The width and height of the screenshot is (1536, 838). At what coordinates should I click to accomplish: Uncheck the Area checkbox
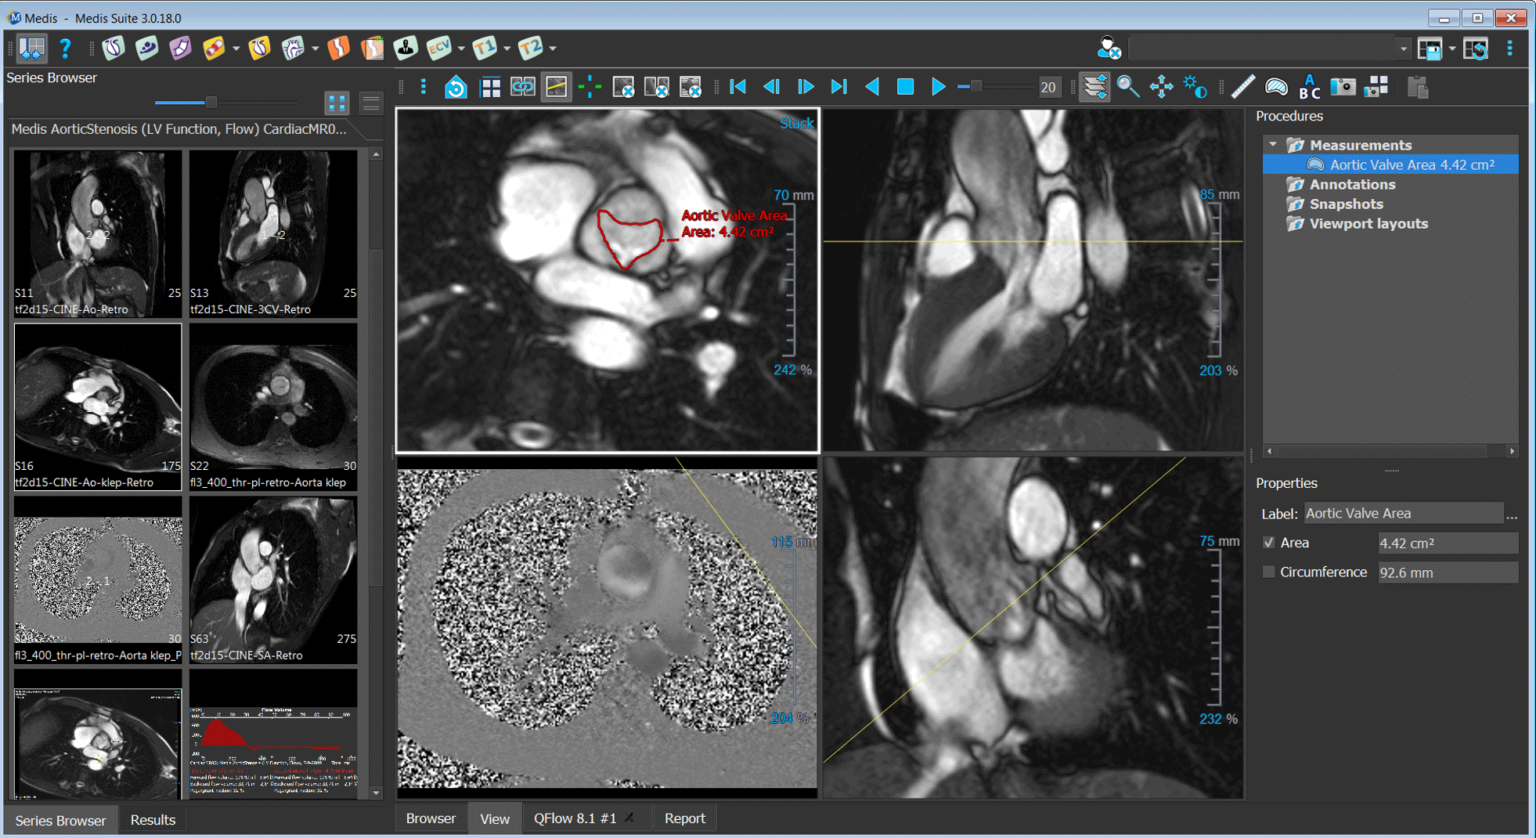(x=1269, y=543)
